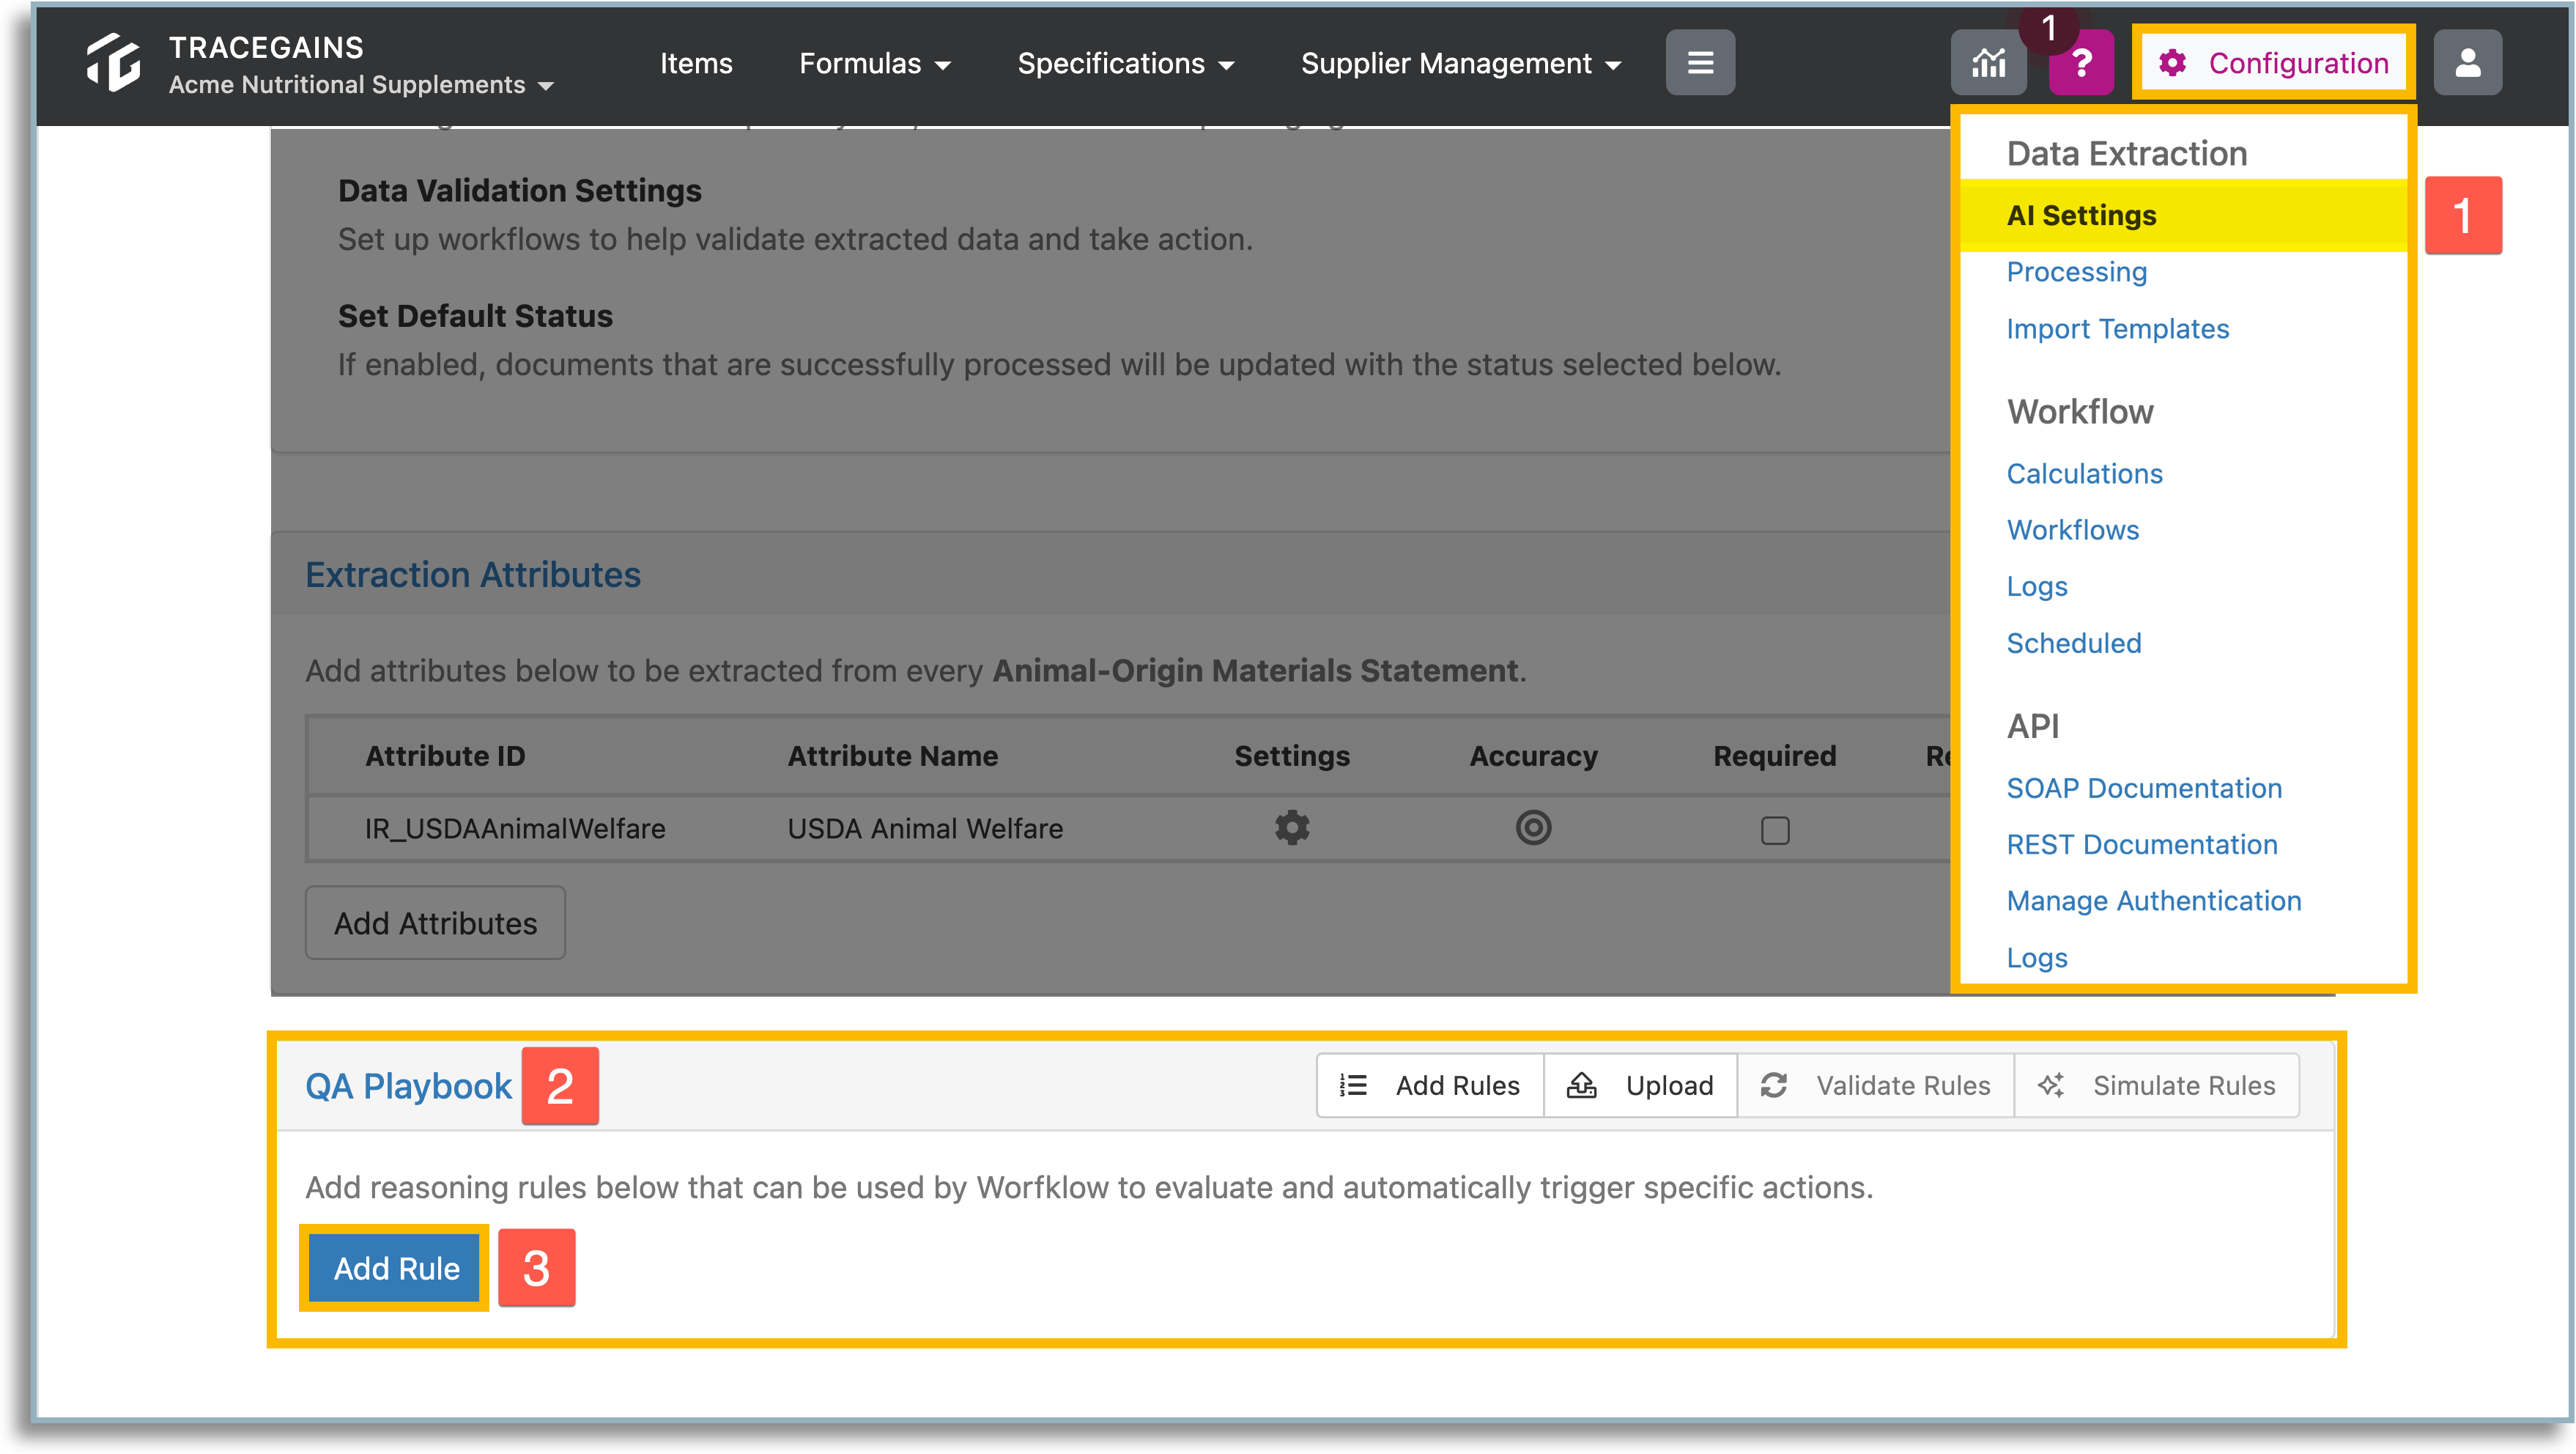Open Calculations under Workflow
Screen dimensions: 2576x1454
coord(2084,474)
